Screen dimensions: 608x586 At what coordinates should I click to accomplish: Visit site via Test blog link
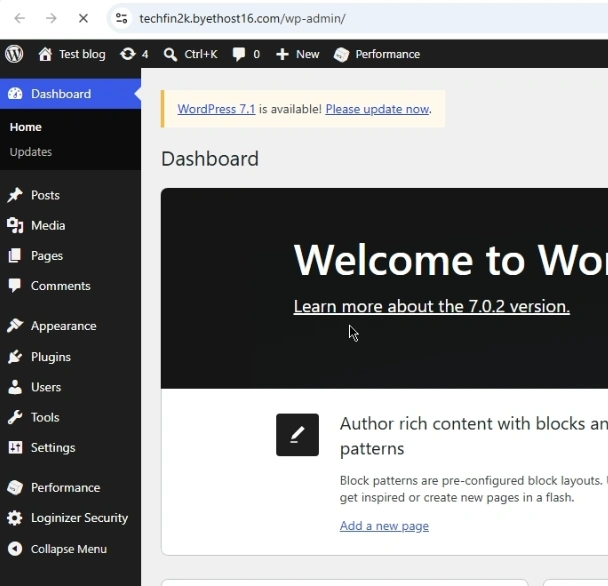coord(82,54)
